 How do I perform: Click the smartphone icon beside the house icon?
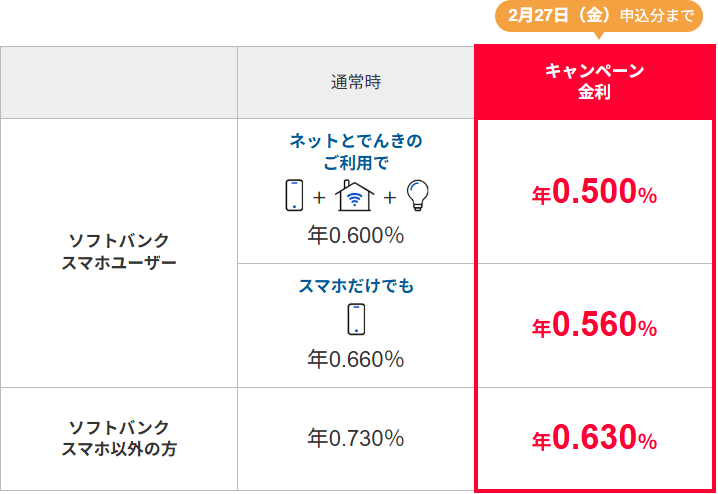tap(293, 196)
